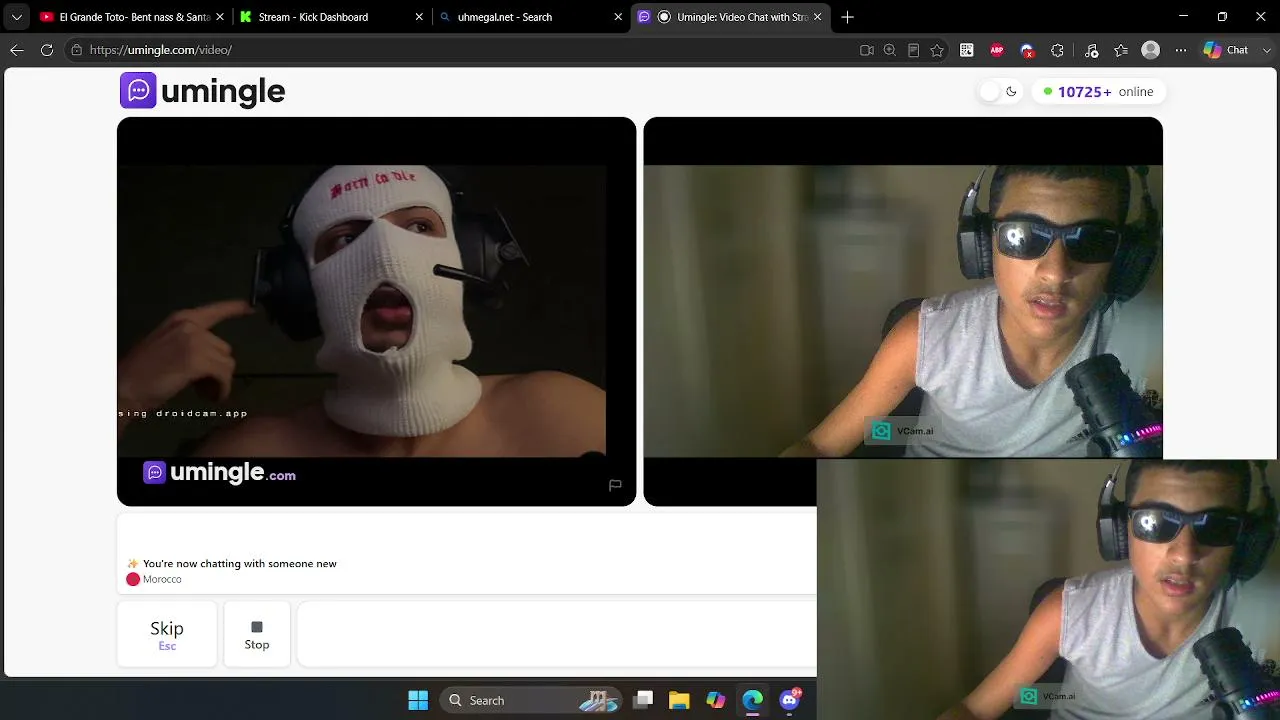Open a new browser tab
Screen dimensions: 1280x720
(x=848, y=17)
